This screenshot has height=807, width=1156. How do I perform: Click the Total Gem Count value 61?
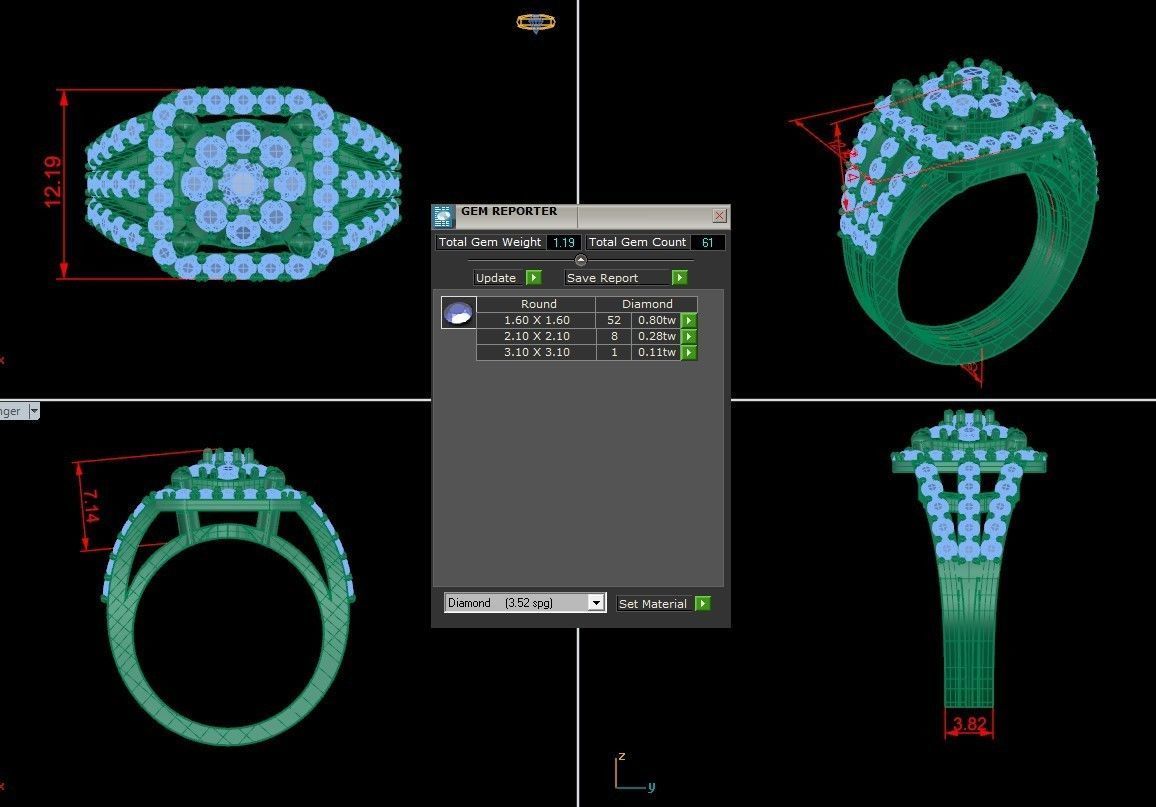[x=708, y=242]
